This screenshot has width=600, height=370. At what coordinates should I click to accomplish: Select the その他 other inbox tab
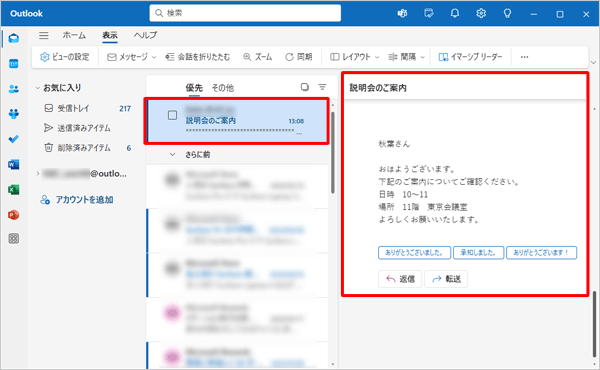click(x=223, y=88)
